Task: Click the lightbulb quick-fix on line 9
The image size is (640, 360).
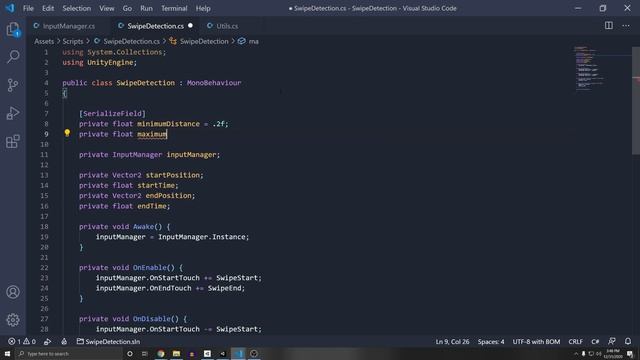Action: click(67, 133)
